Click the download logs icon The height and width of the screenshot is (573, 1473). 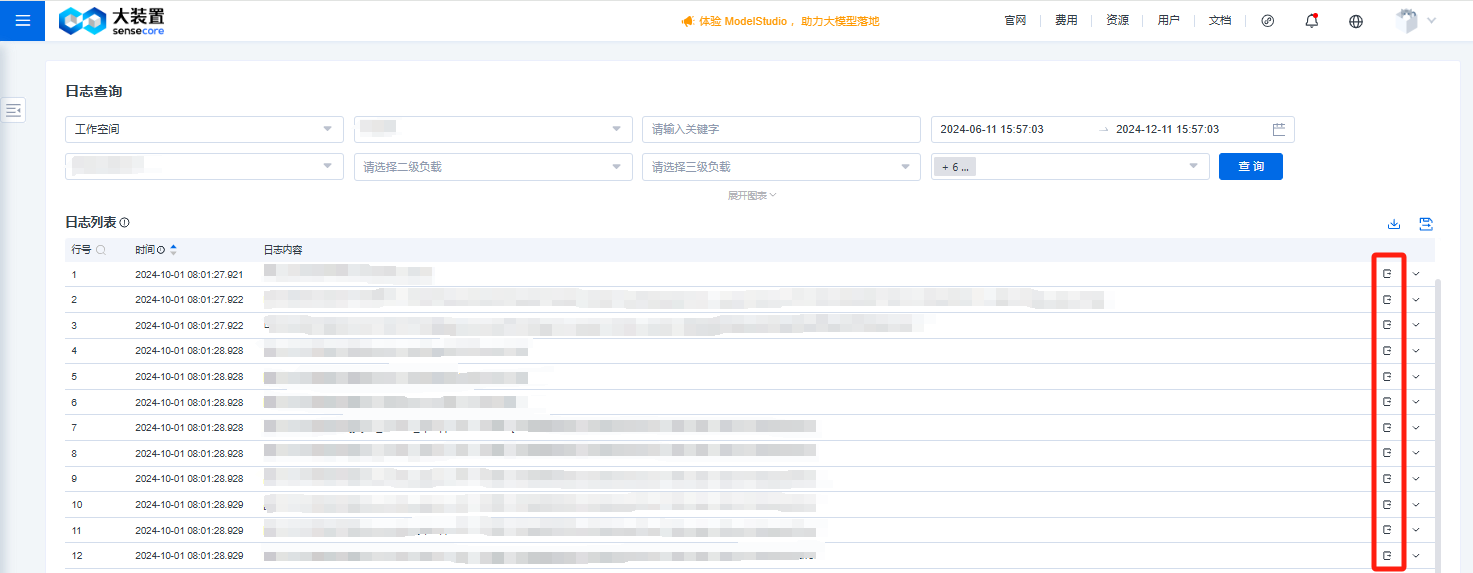[x=1394, y=224]
